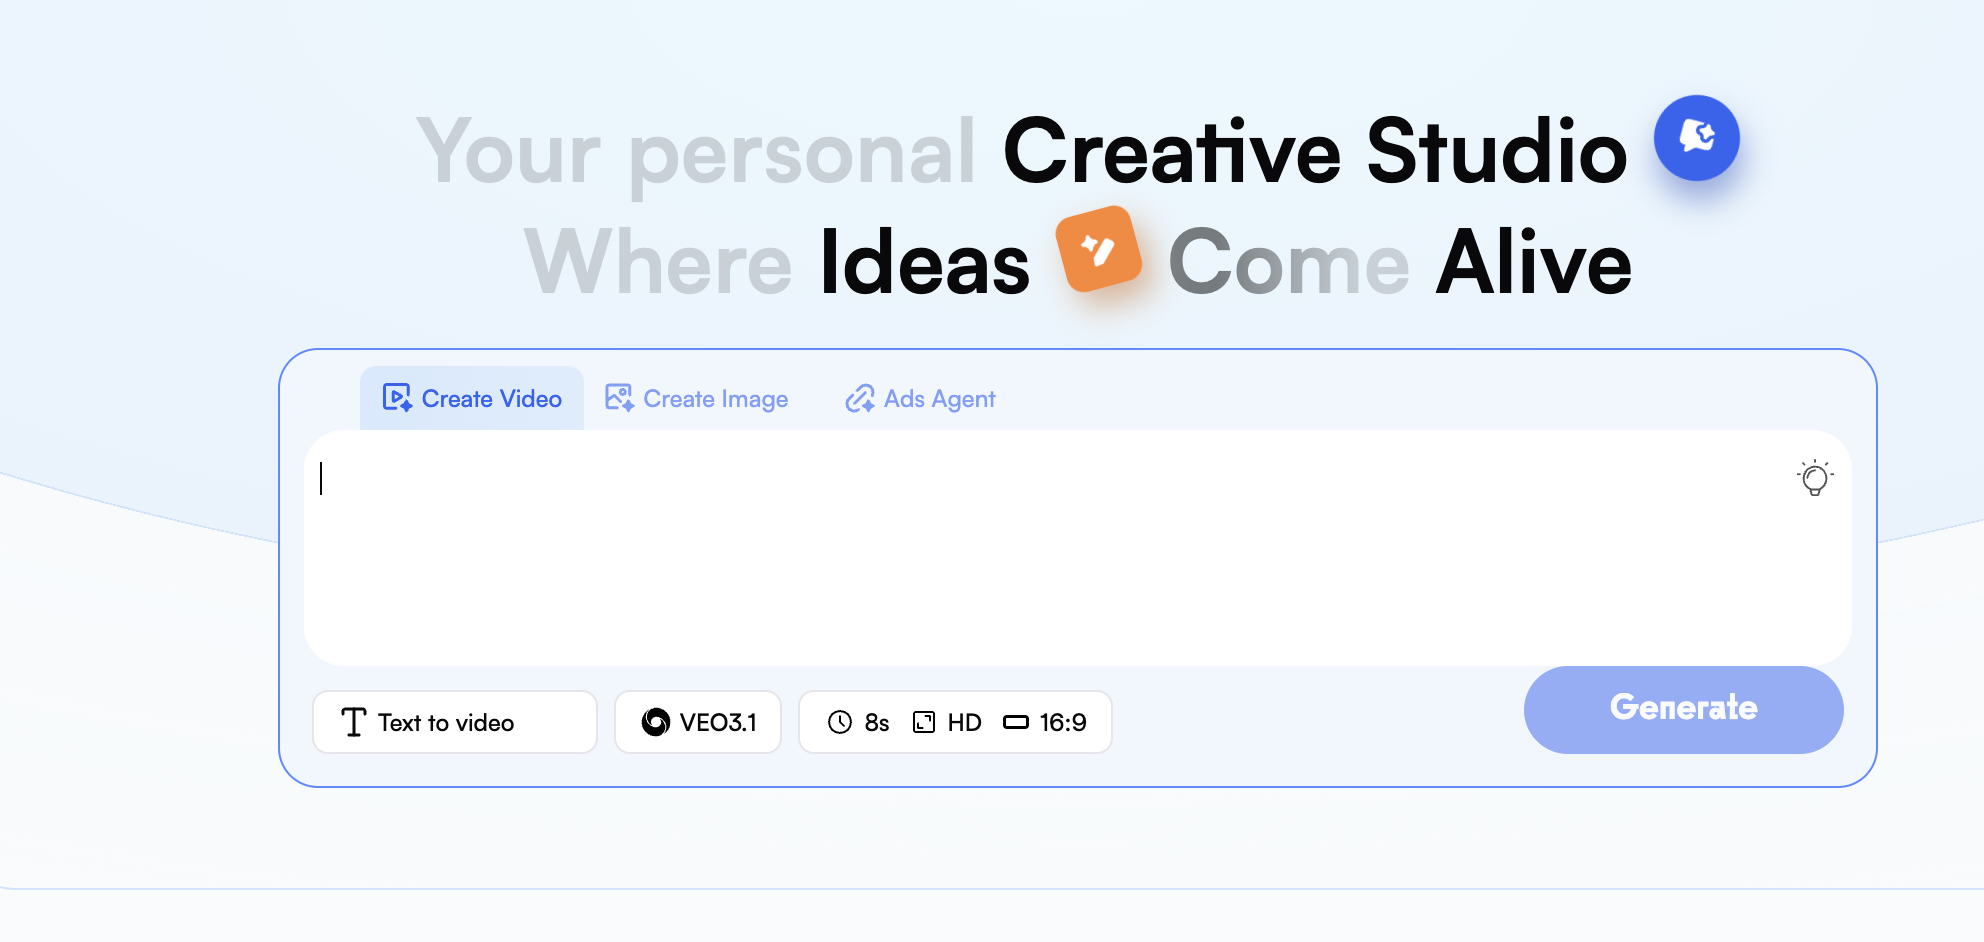
Task: Click the HD resolution icon
Action: click(x=924, y=722)
